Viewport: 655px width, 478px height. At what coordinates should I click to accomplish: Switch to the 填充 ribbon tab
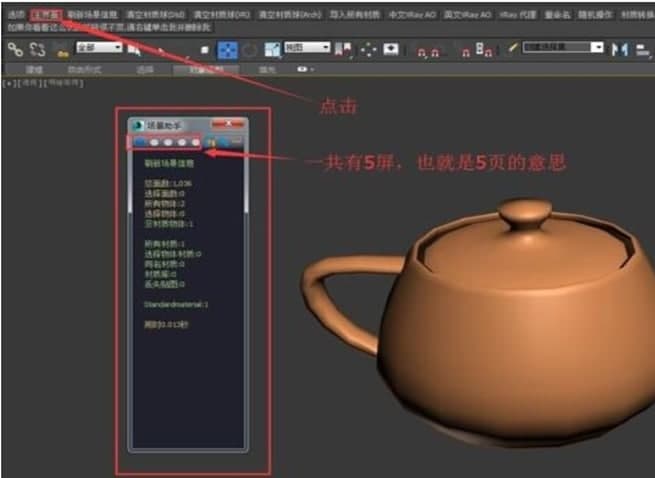click(267, 69)
